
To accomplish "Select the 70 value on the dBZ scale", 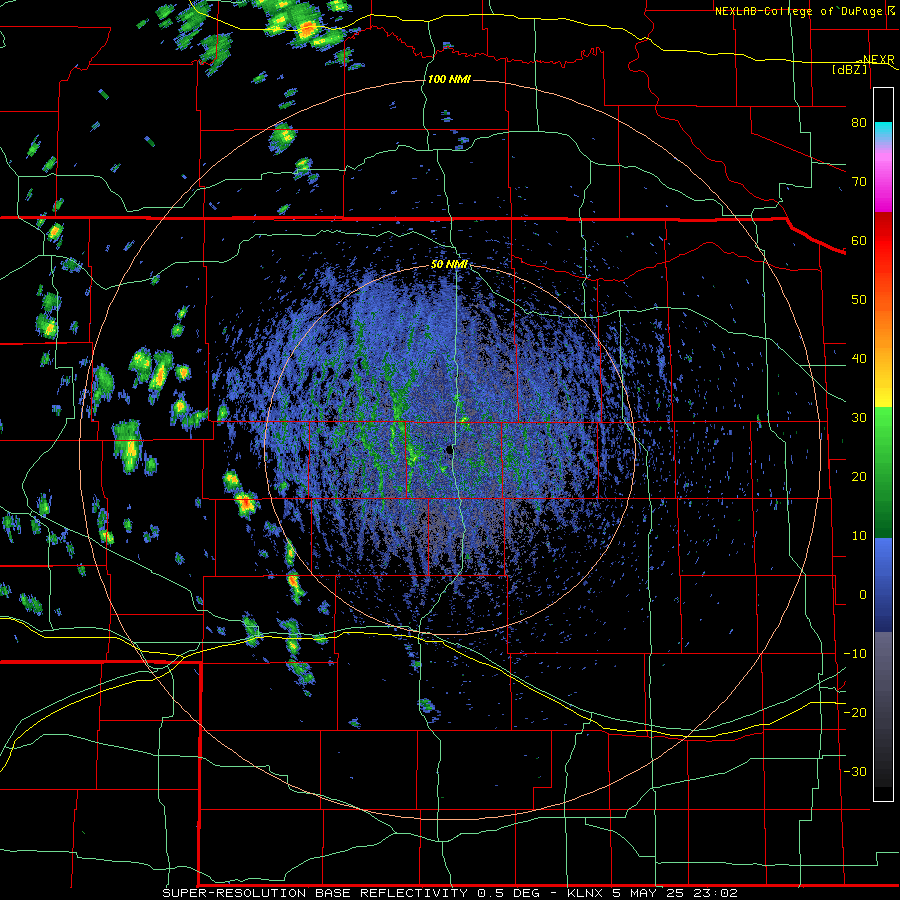I will pyautogui.click(x=859, y=182).
